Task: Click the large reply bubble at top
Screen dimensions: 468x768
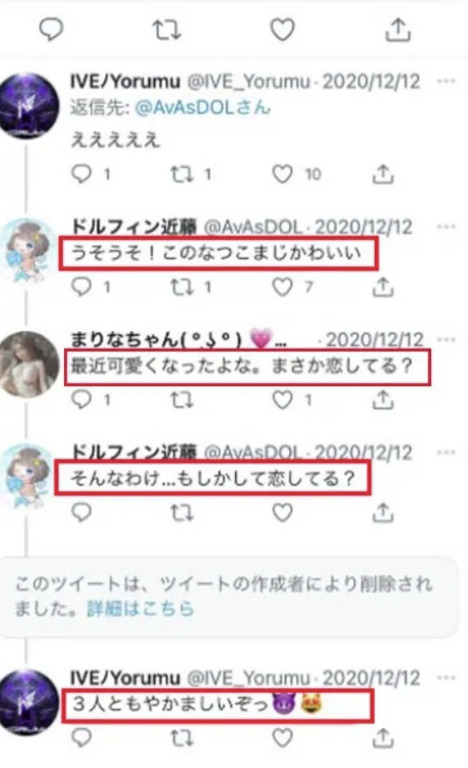Action: click(x=51, y=30)
